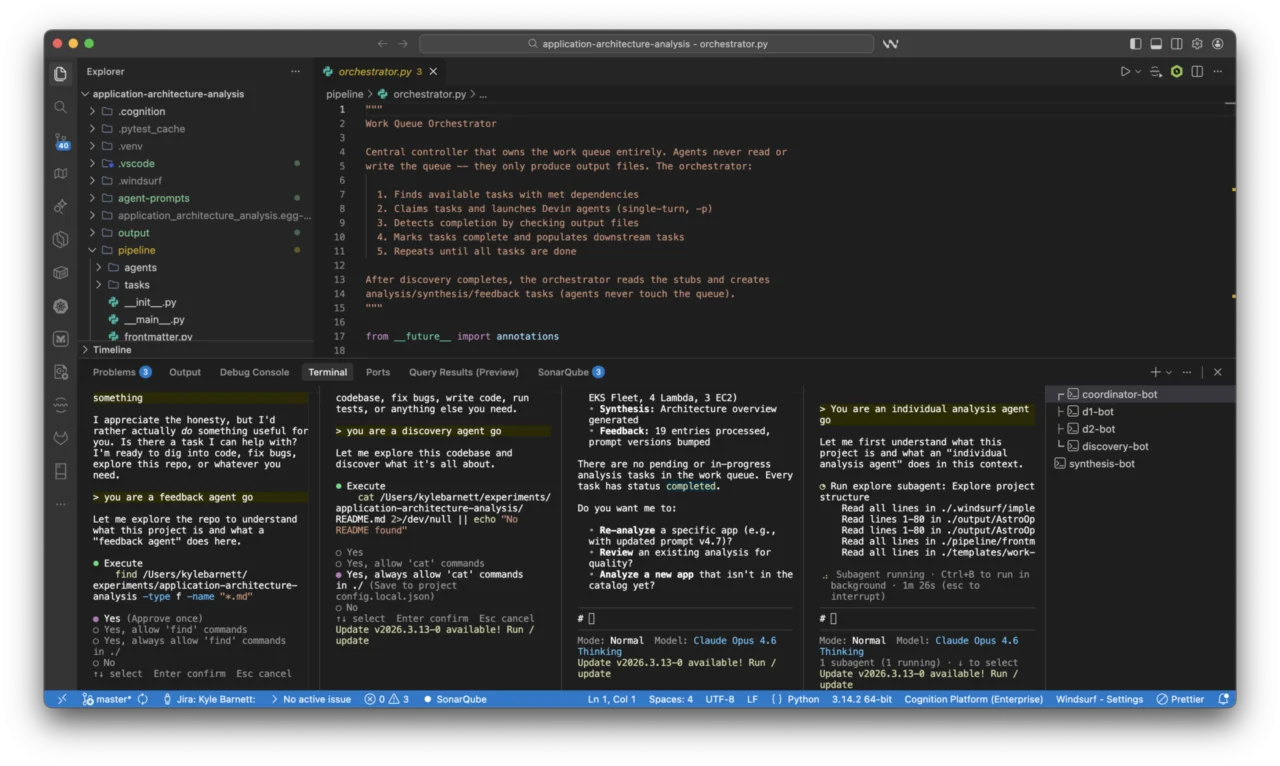Open the Windsurf logo icon in title bar

(890, 44)
